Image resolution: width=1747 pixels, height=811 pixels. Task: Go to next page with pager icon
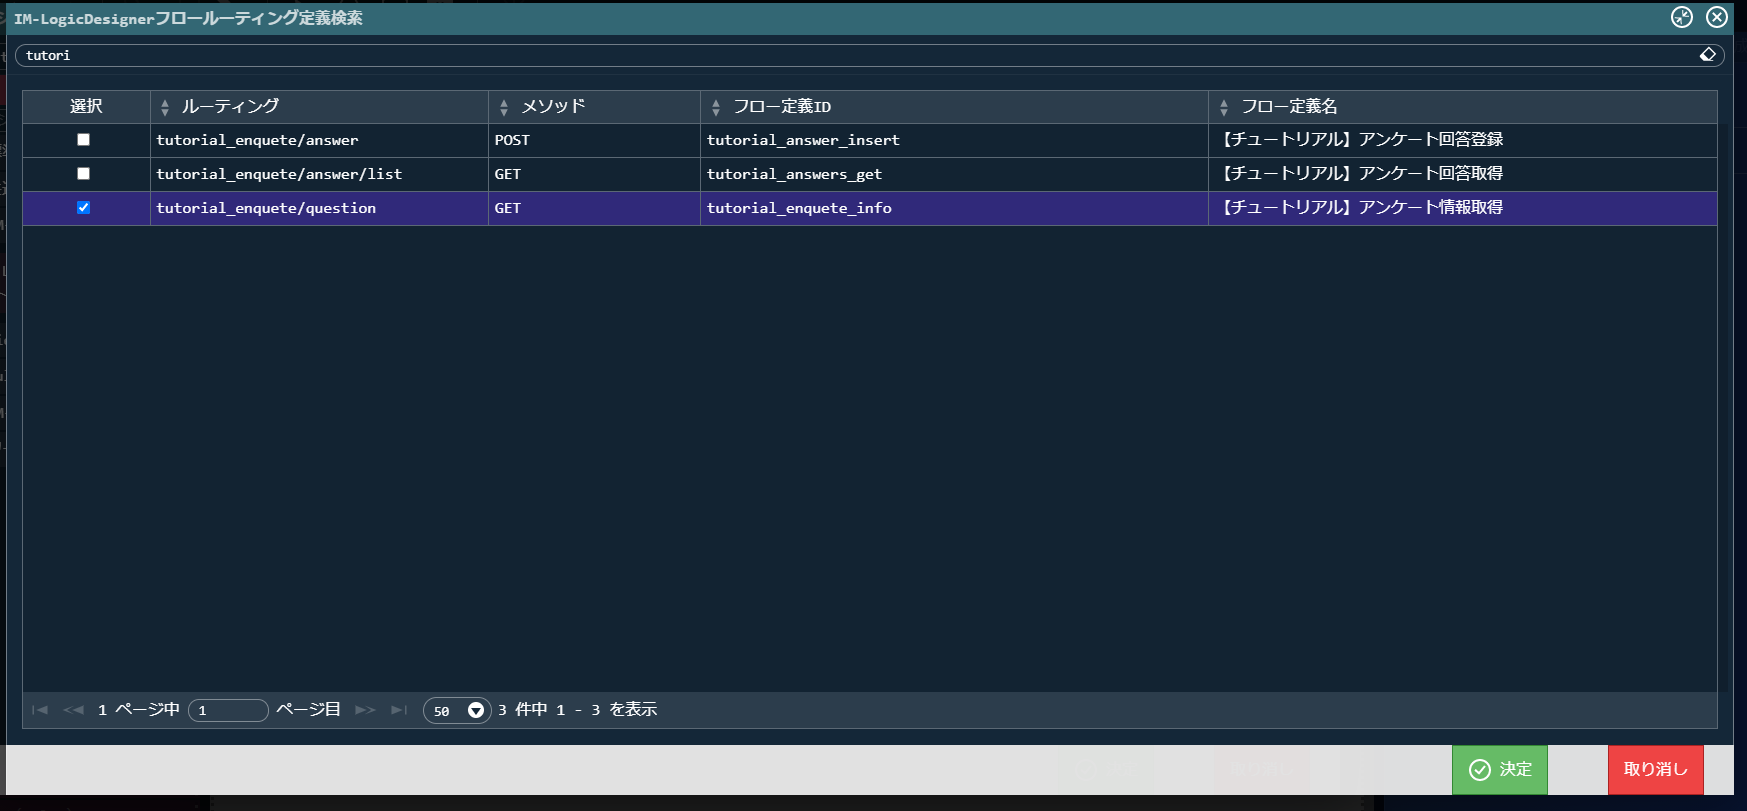365,710
